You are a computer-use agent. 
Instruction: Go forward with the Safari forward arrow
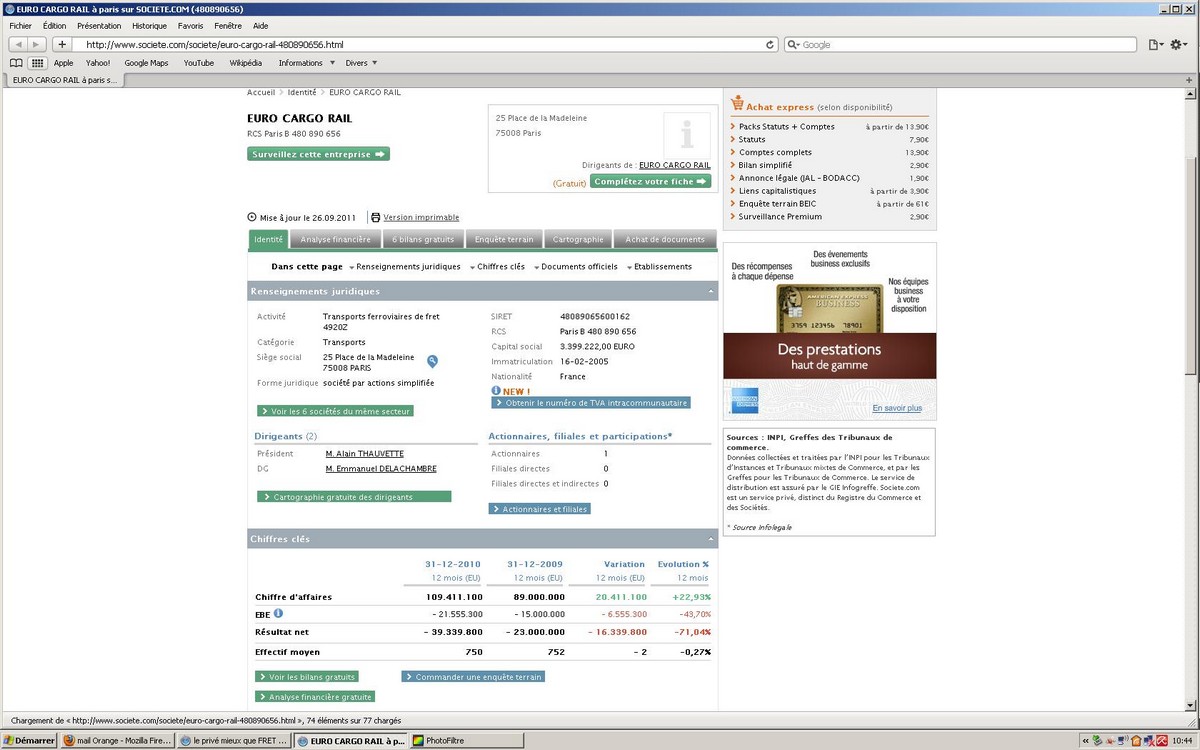tap(37, 44)
